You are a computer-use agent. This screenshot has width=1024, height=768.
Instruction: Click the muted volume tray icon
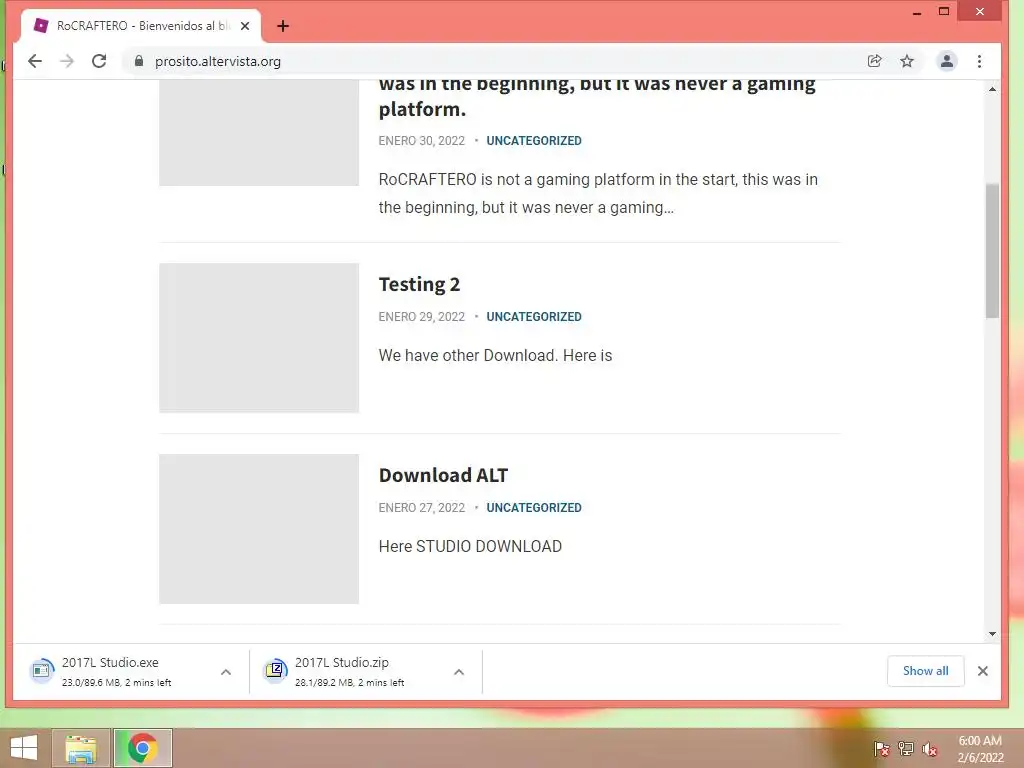930,749
